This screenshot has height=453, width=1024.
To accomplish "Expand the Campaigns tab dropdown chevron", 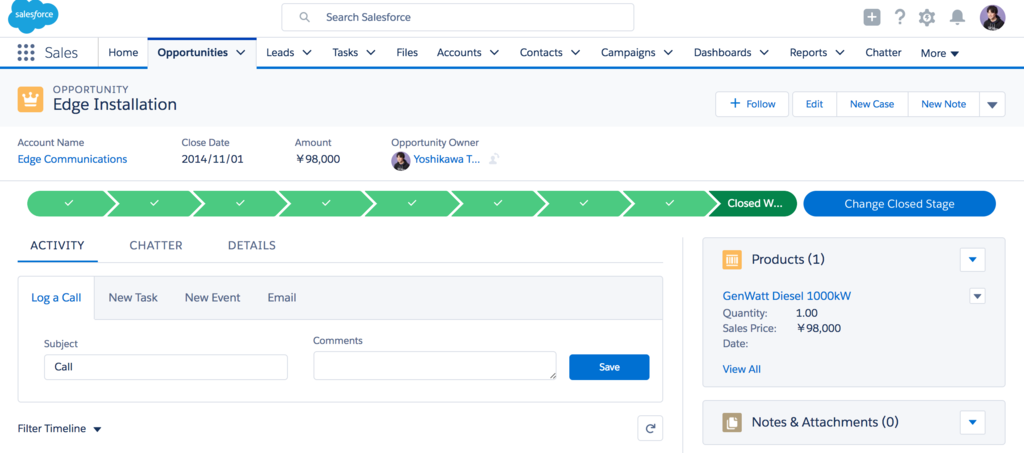I will point(668,53).
